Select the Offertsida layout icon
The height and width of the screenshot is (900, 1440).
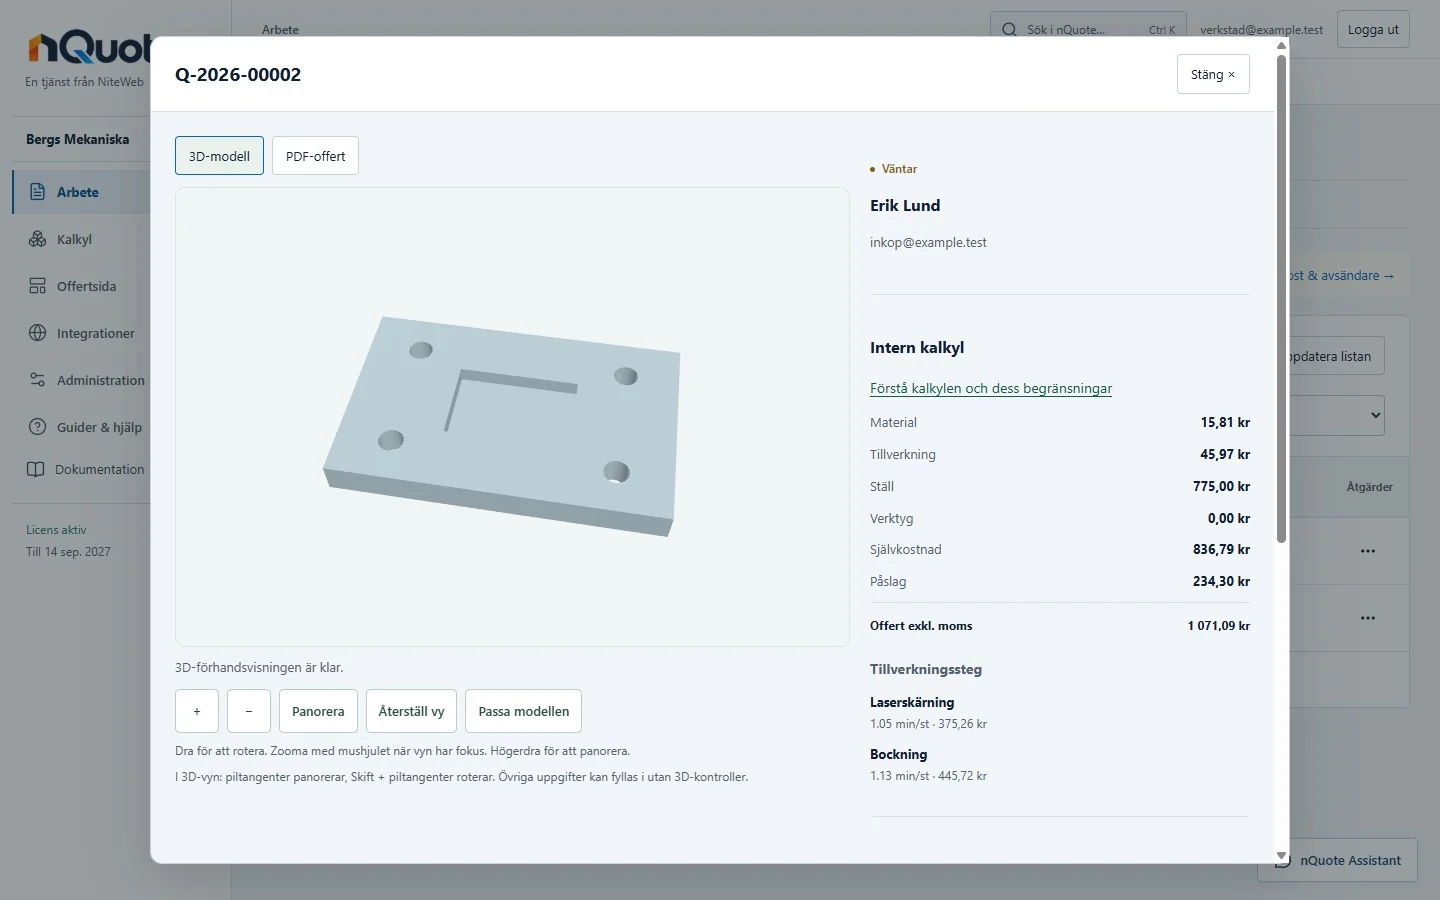pyautogui.click(x=37, y=286)
